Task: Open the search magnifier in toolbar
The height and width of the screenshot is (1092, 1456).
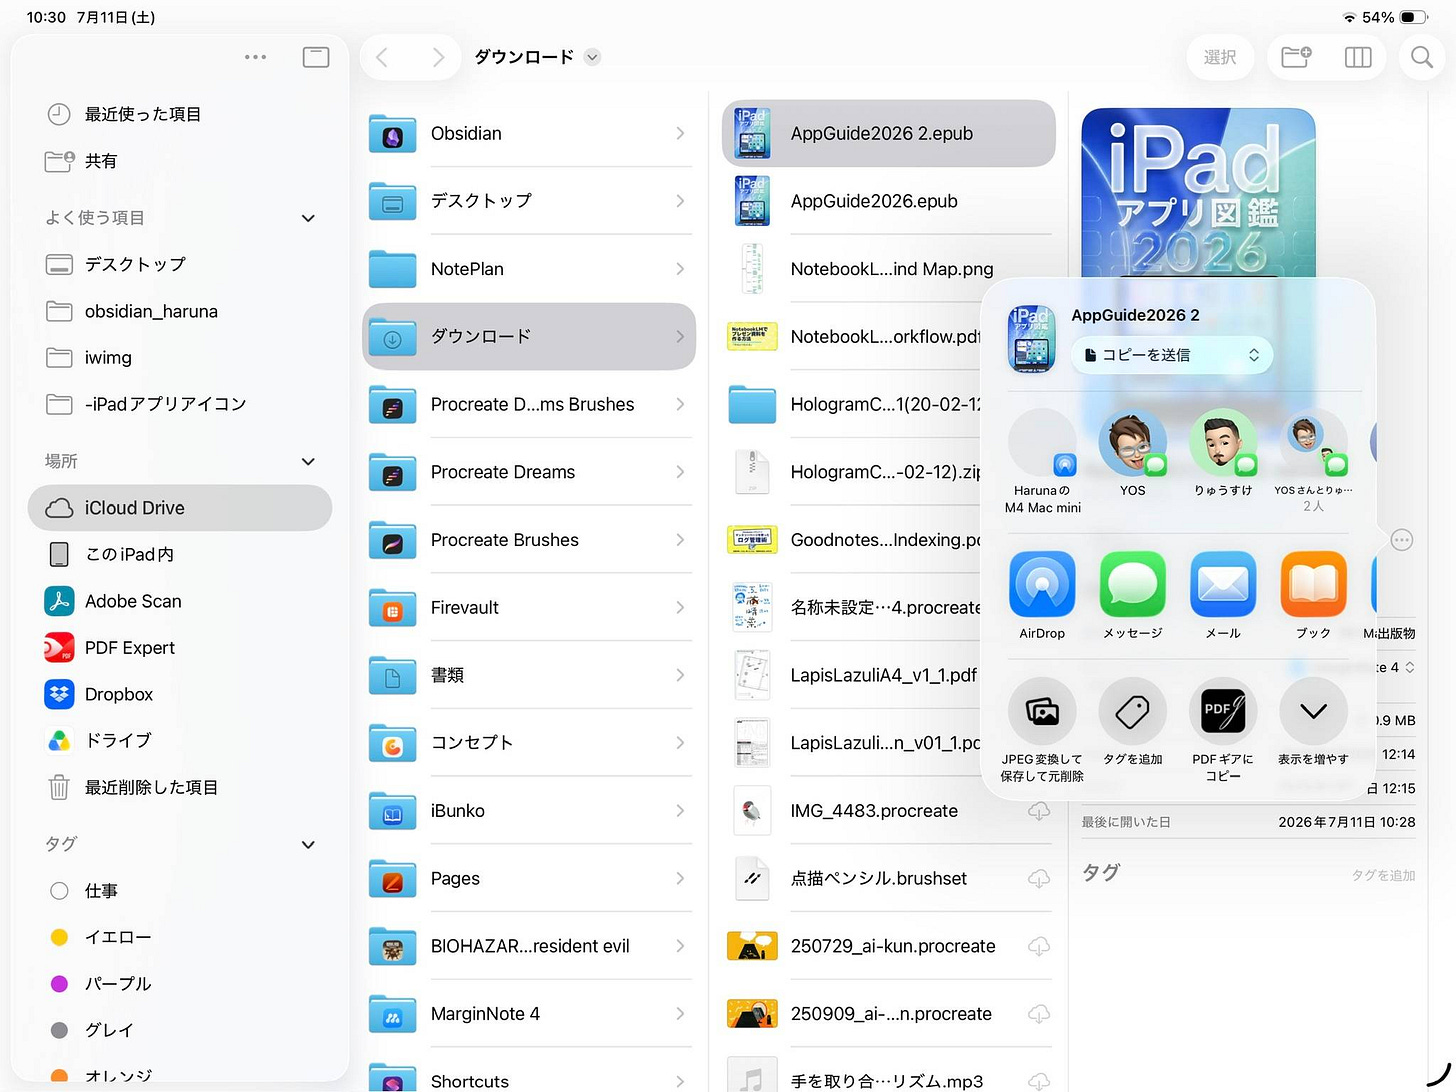Action: point(1422,57)
